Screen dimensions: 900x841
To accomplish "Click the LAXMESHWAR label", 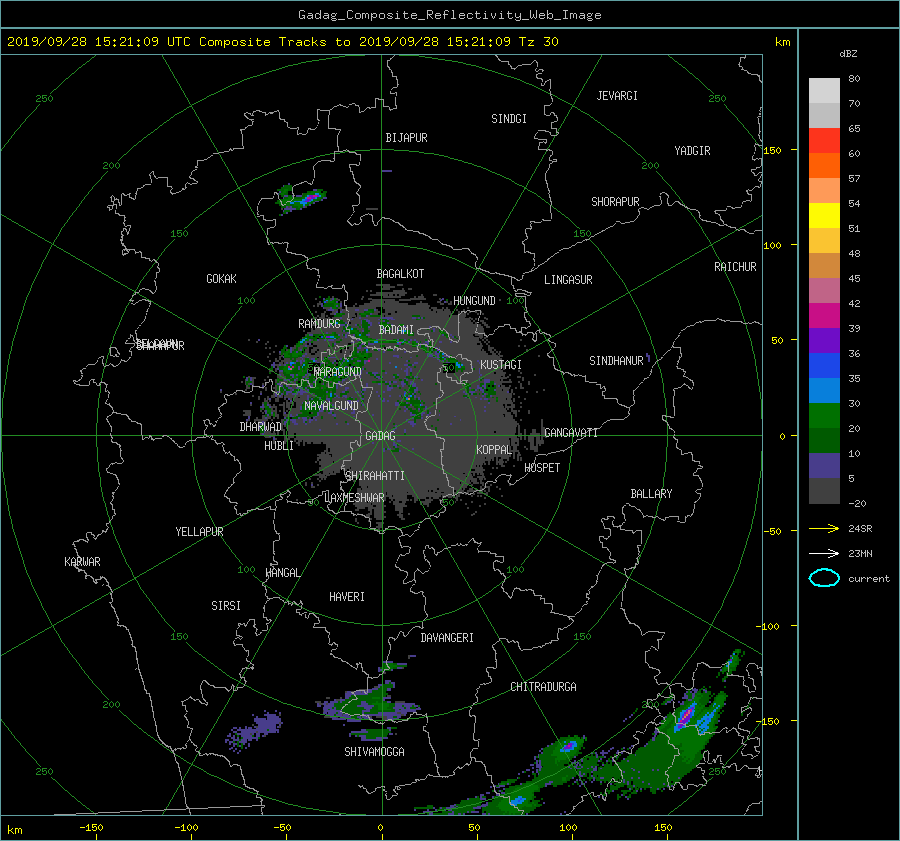I will coord(354,498).
